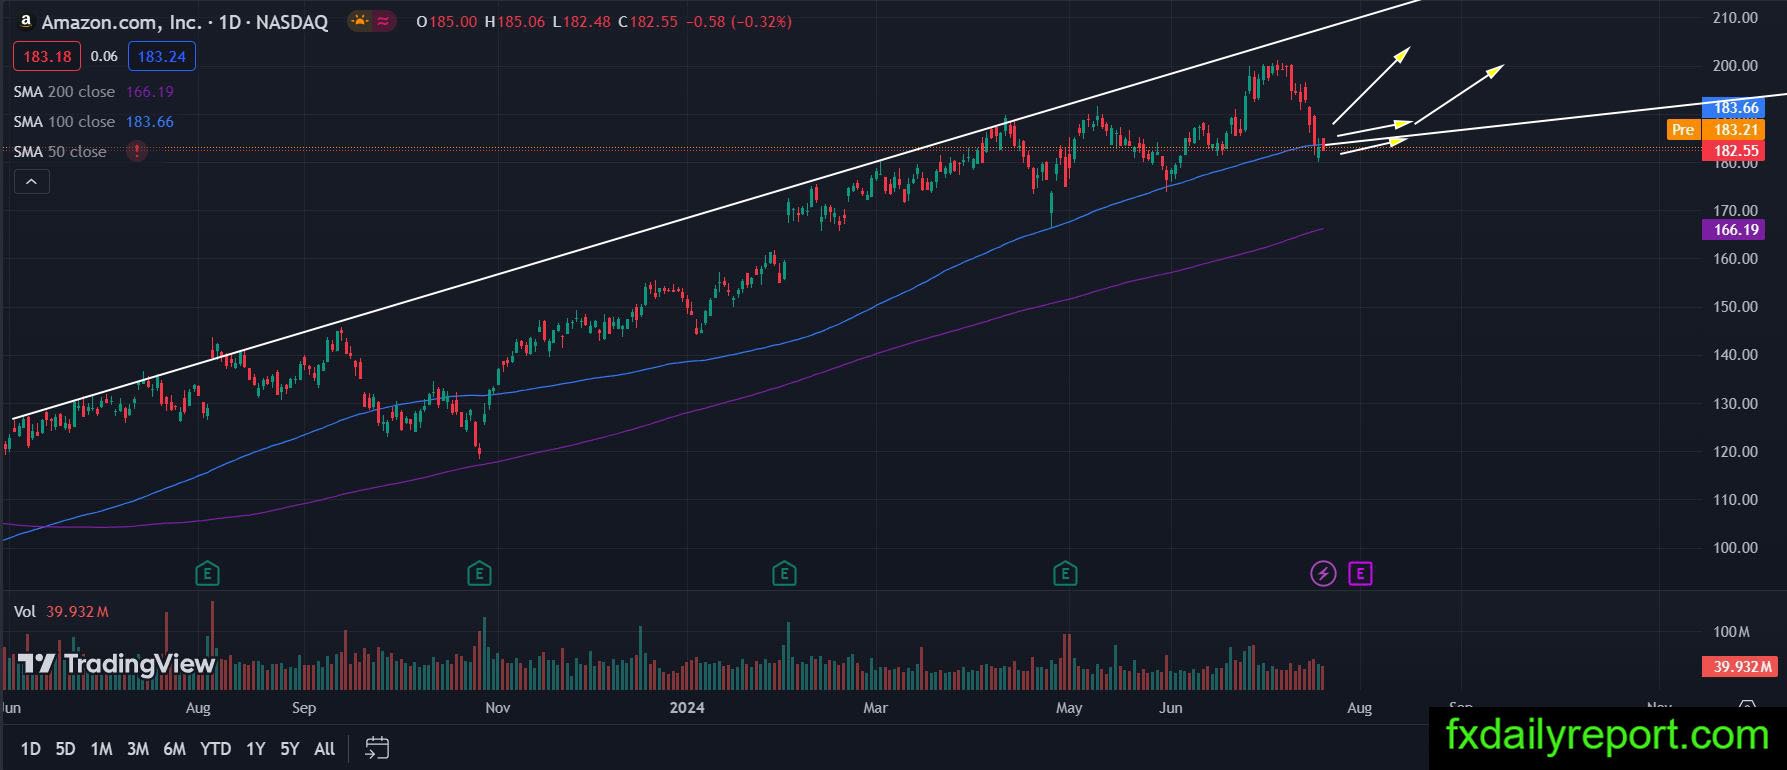Open the earnings marker near May 2024
The image size is (1787, 770).
(1065, 574)
